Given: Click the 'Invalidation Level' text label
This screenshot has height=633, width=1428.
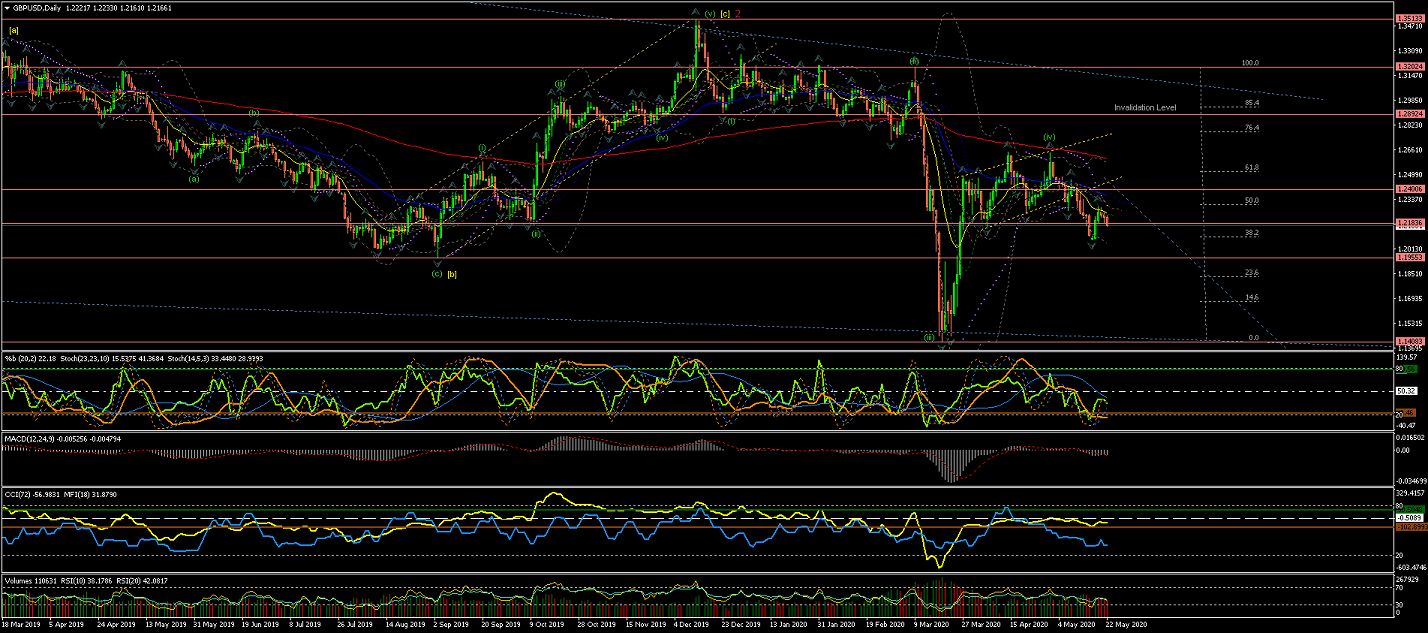Looking at the screenshot, I should coord(1145,107).
